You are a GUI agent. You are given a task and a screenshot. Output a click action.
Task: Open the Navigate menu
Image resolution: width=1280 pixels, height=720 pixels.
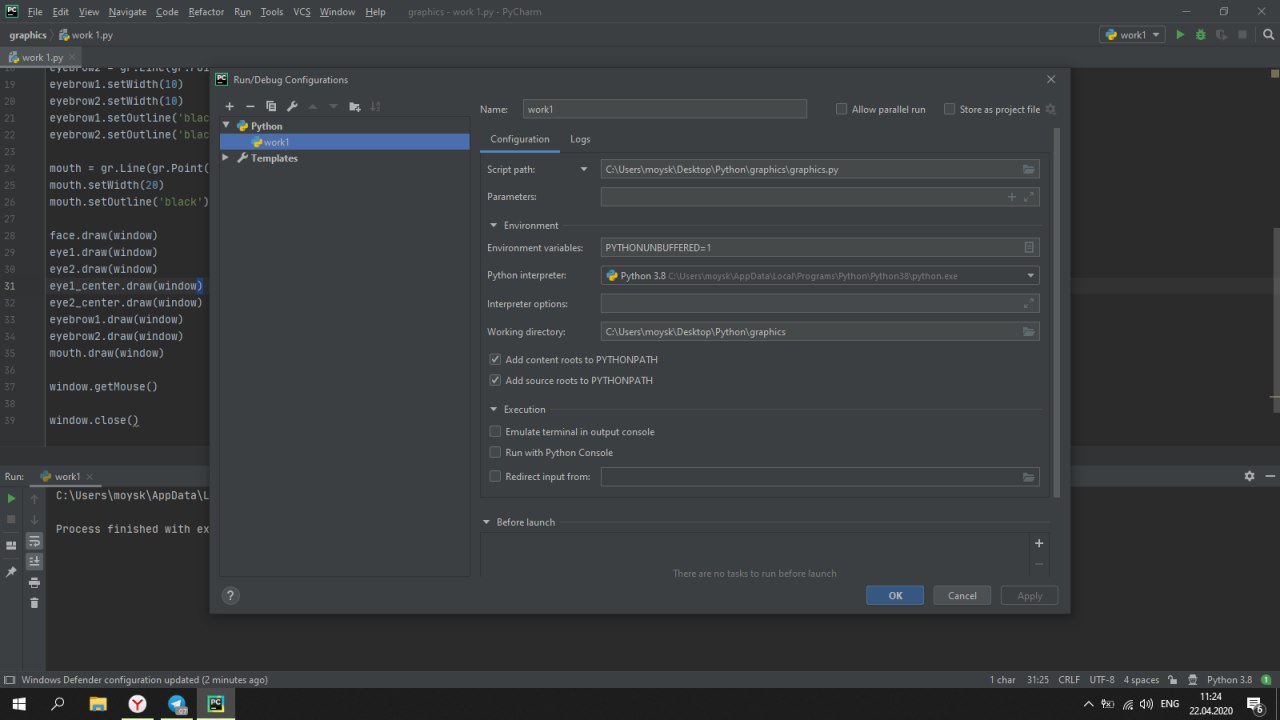click(x=127, y=12)
